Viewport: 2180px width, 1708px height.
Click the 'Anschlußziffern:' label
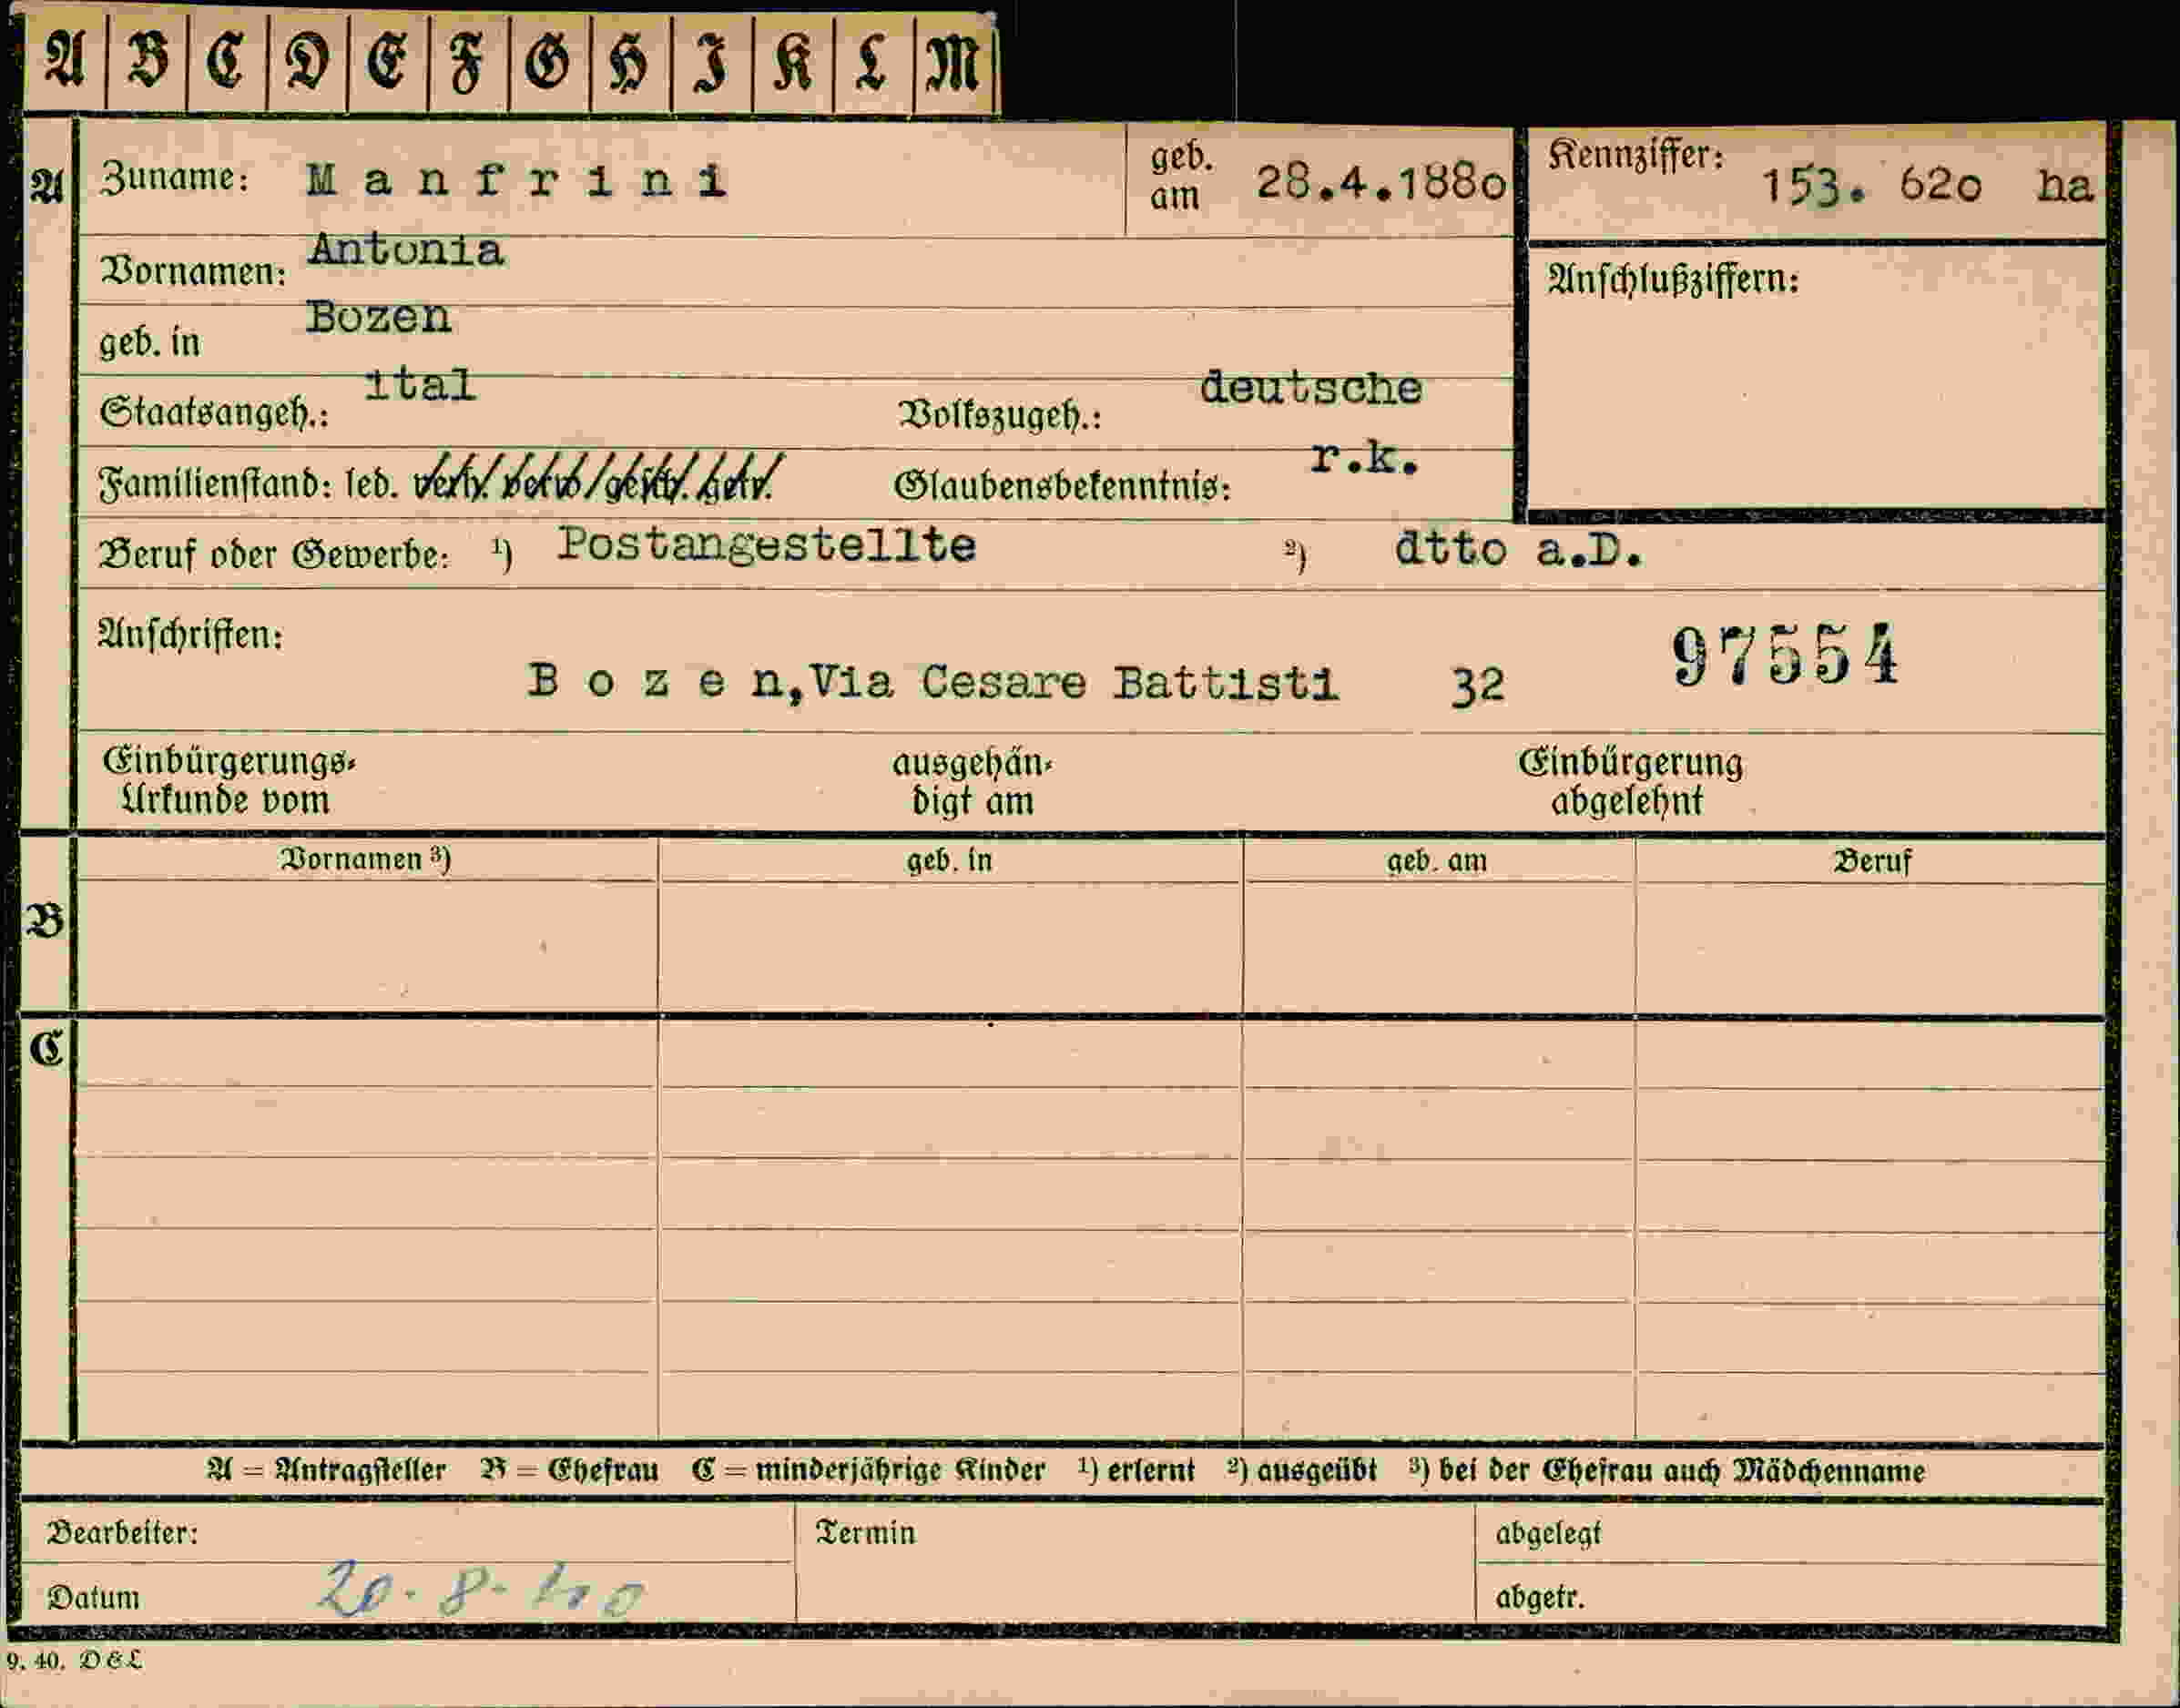[x=1673, y=279]
